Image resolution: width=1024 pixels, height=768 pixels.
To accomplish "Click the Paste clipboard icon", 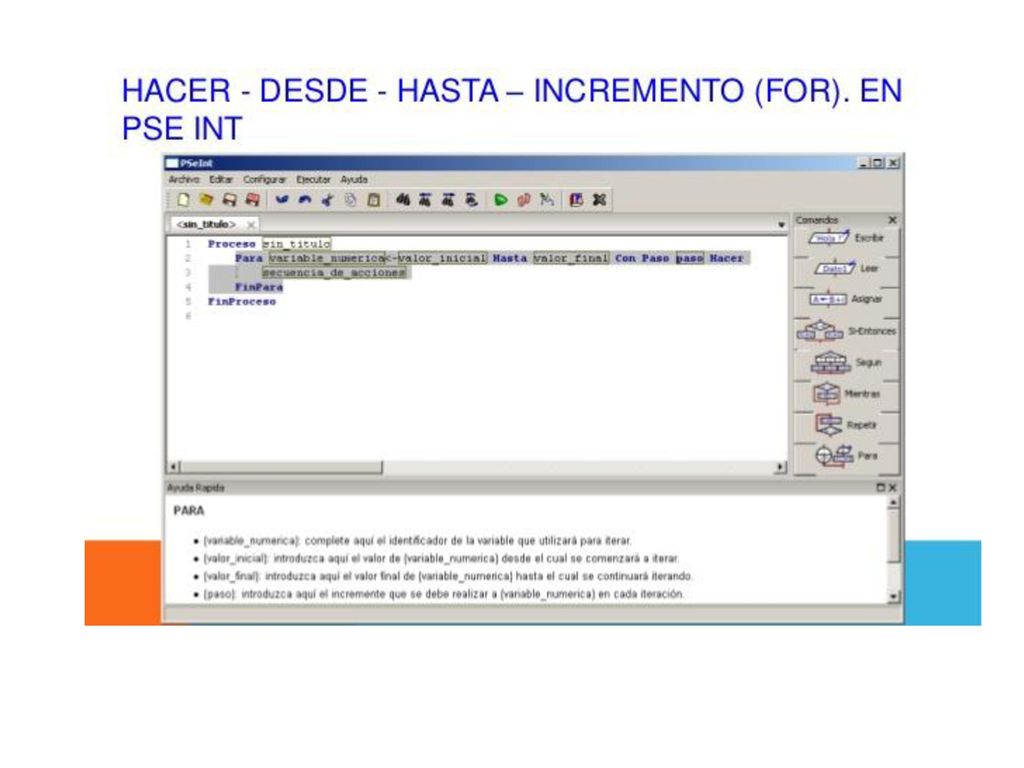I will 373,200.
